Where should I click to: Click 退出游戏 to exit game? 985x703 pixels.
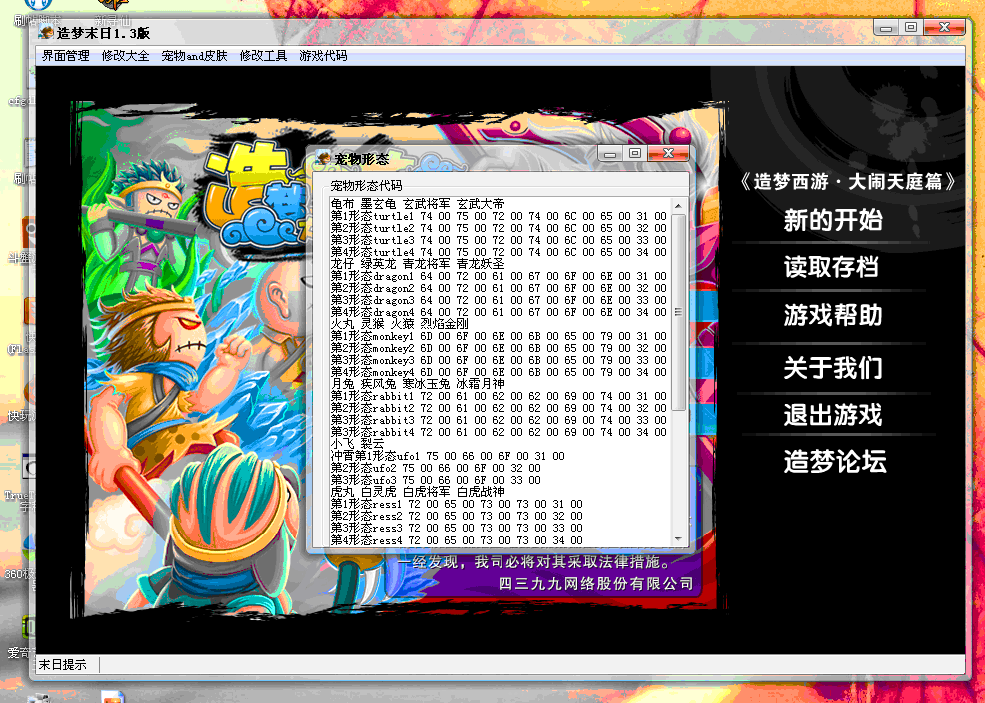[833, 415]
